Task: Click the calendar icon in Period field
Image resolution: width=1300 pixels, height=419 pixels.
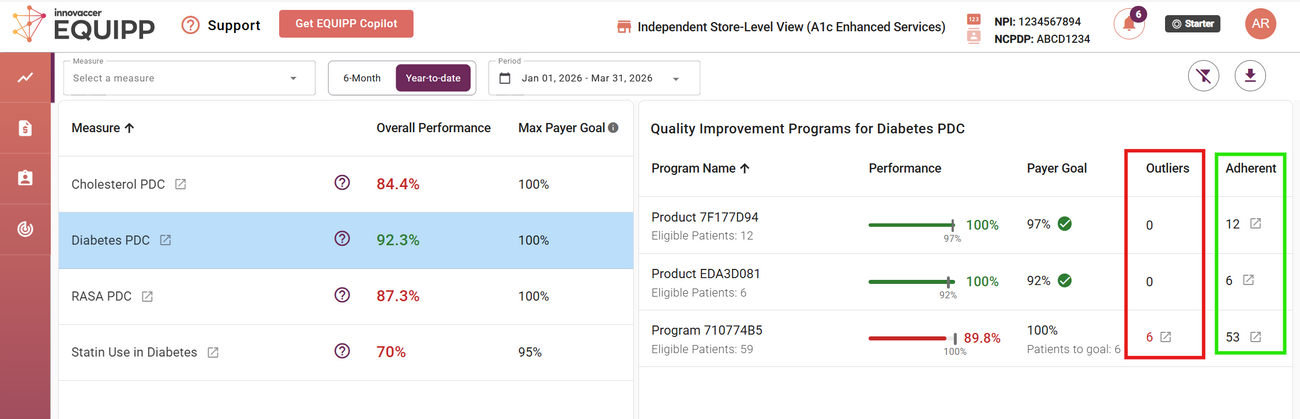Action: point(505,78)
